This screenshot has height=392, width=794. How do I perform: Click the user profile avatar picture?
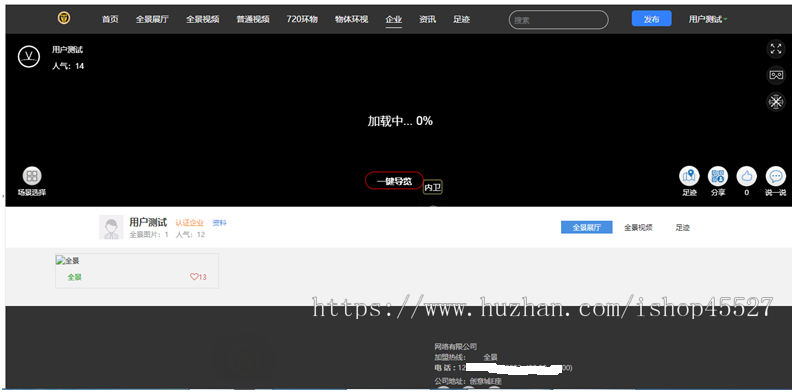click(111, 227)
